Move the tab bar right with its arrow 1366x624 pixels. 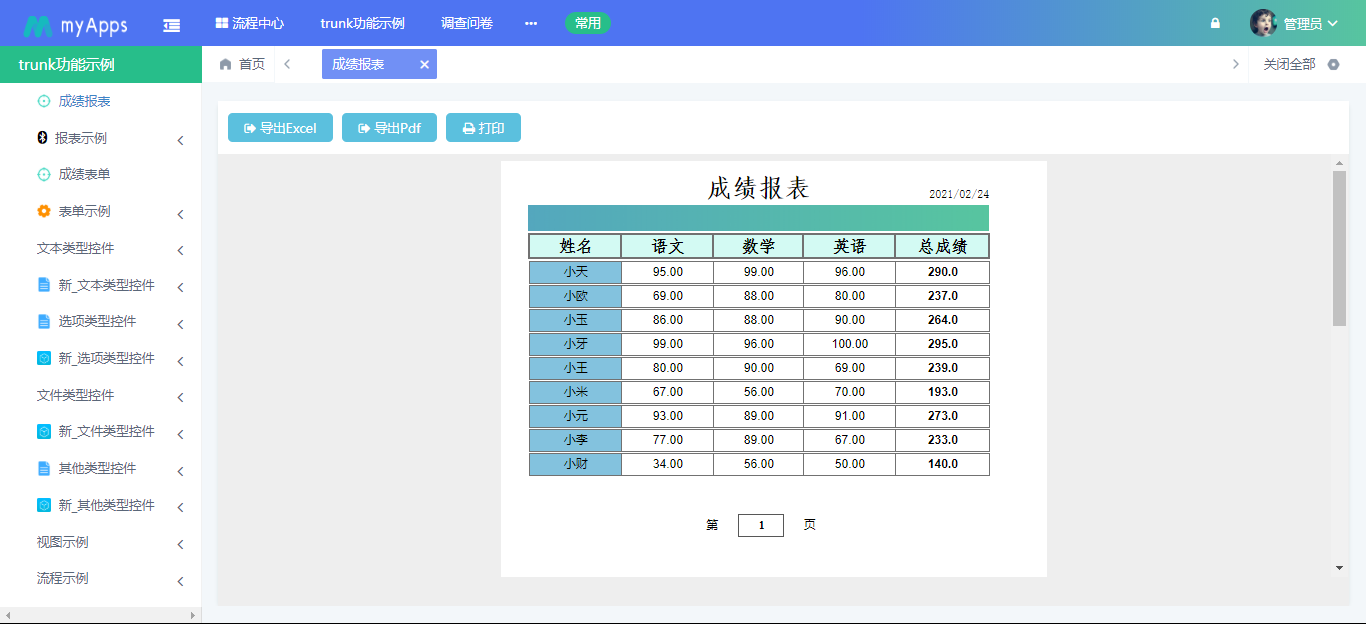tap(1235, 64)
